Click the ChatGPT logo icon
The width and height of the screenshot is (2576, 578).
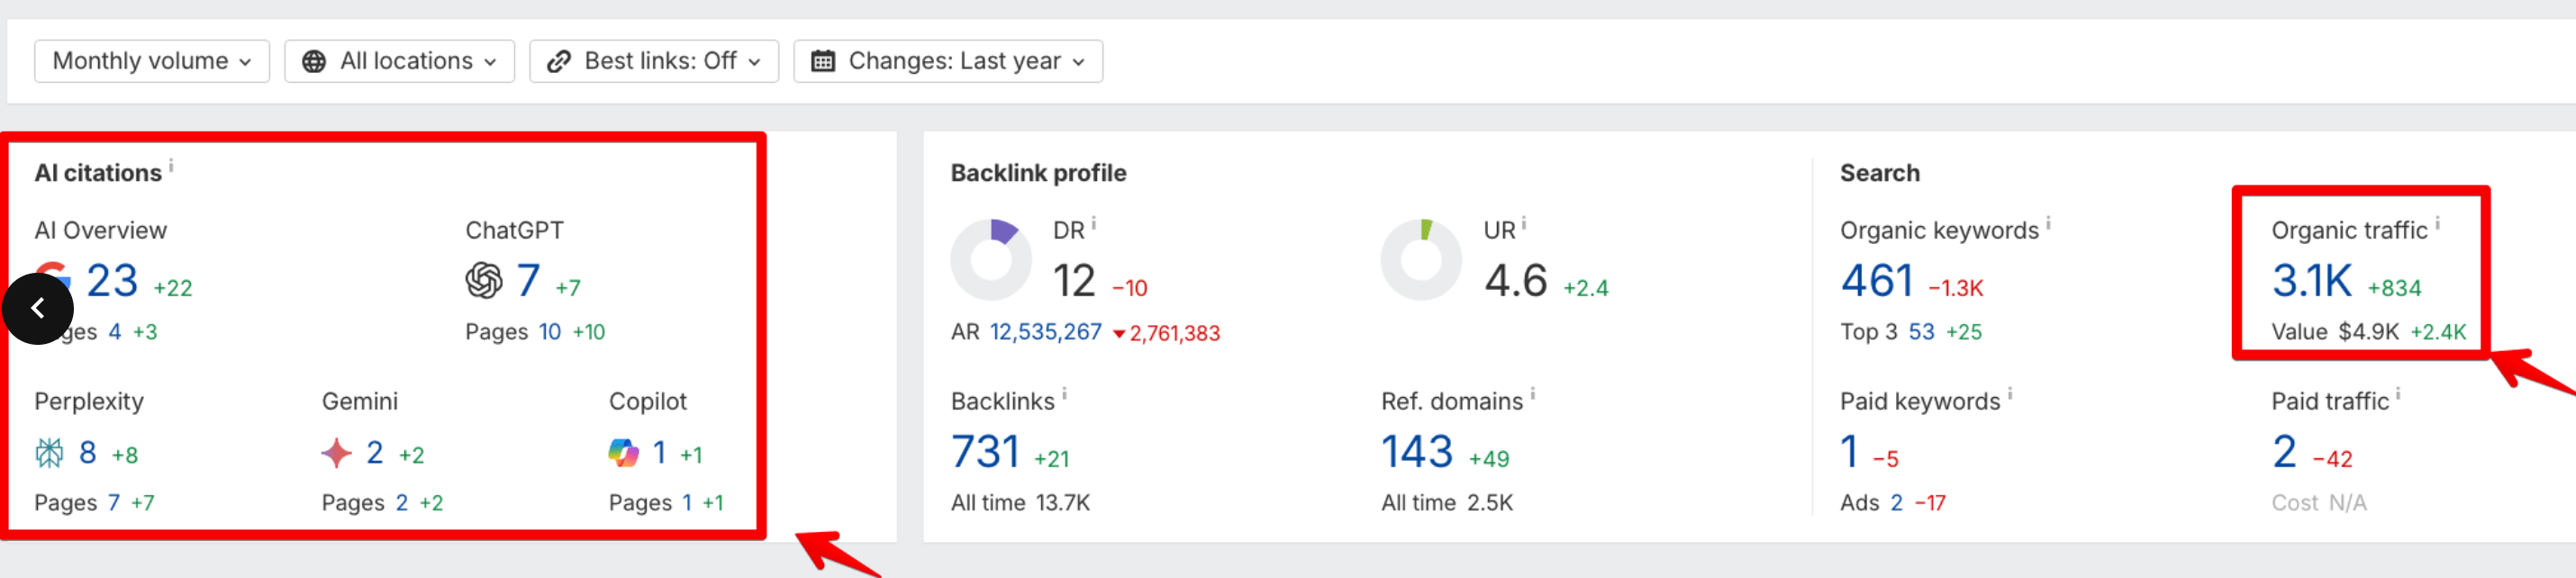click(x=484, y=281)
